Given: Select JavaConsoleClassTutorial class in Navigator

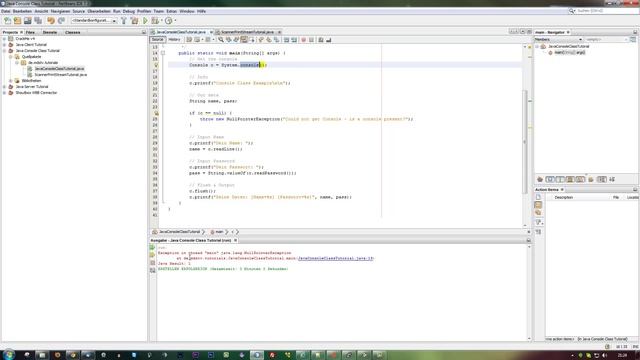Looking at the screenshot, I should tap(568, 47).
